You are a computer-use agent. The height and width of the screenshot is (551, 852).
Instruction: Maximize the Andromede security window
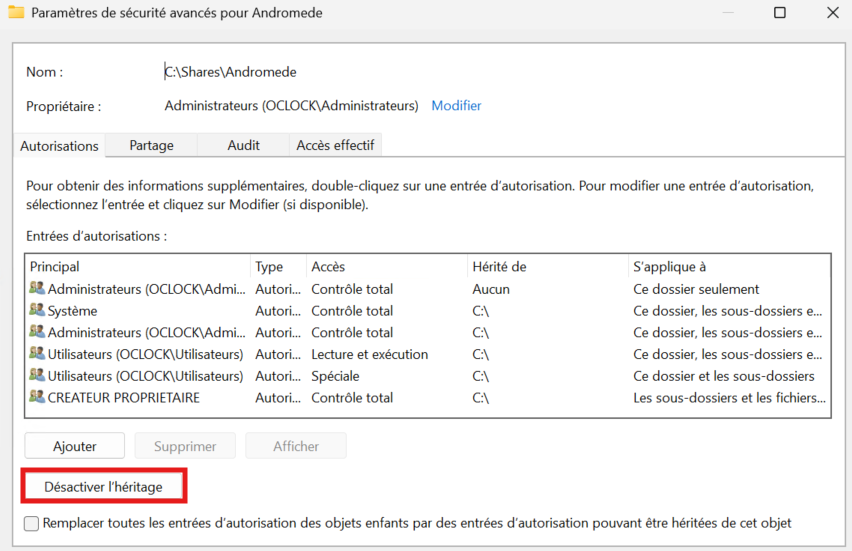pos(780,13)
